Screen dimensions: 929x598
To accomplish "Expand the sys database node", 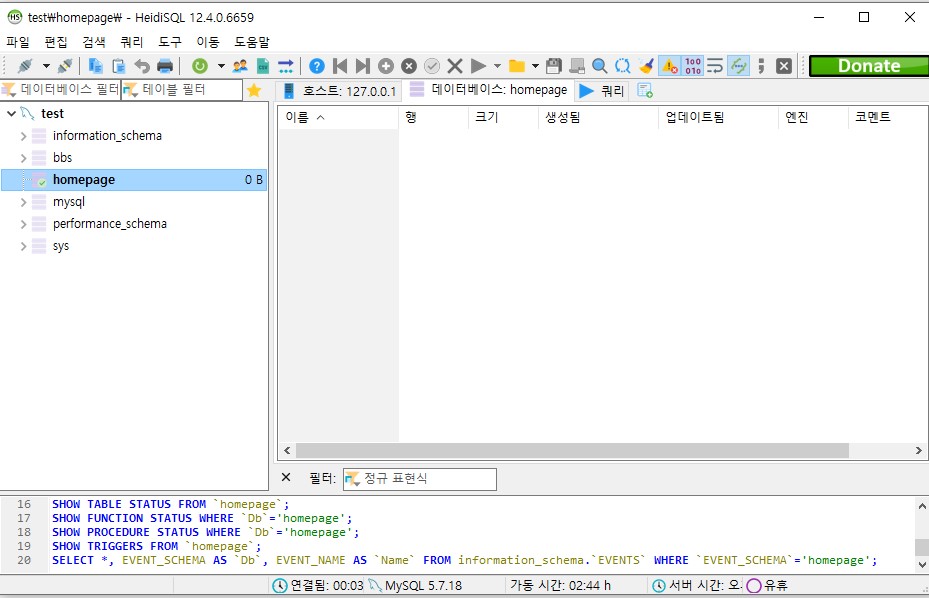I will click(23, 246).
